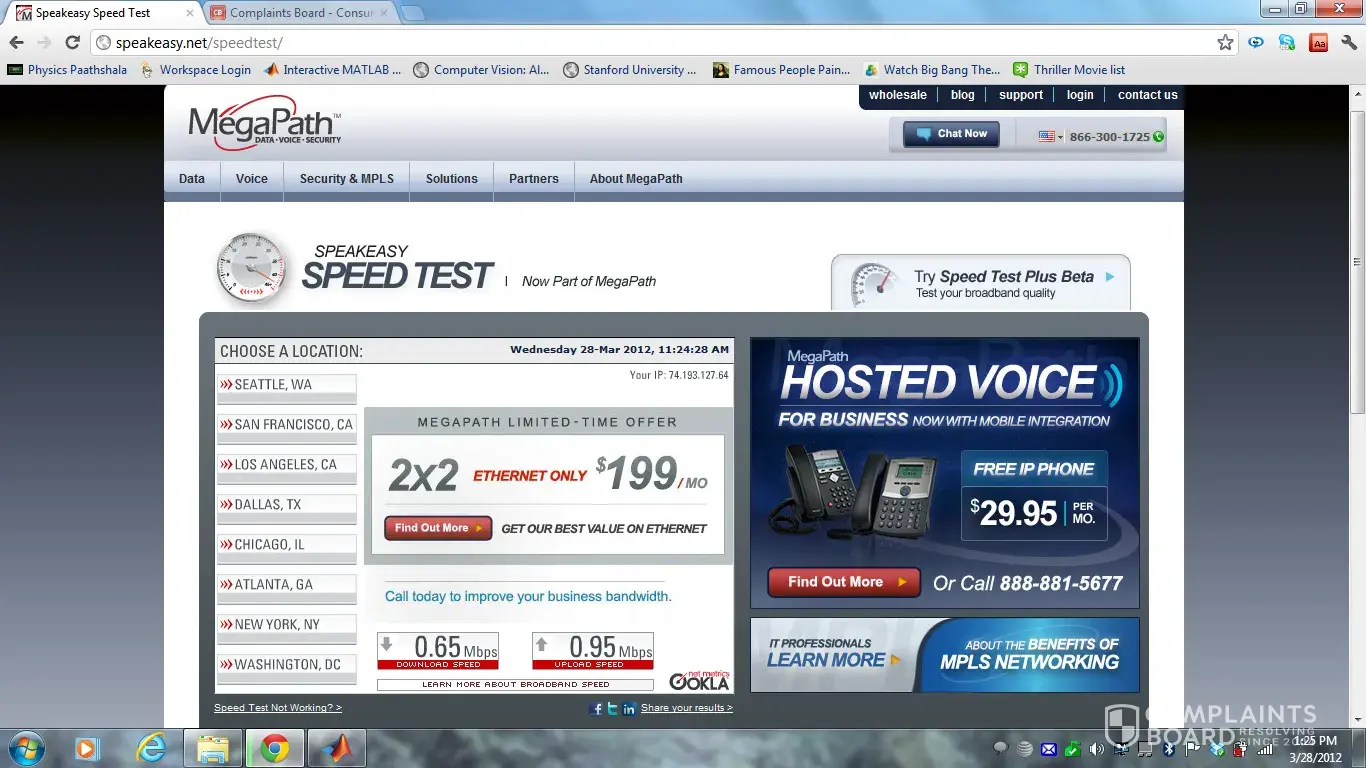
Task: Go back using the browser back arrow
Action: (x=16, y=43)
